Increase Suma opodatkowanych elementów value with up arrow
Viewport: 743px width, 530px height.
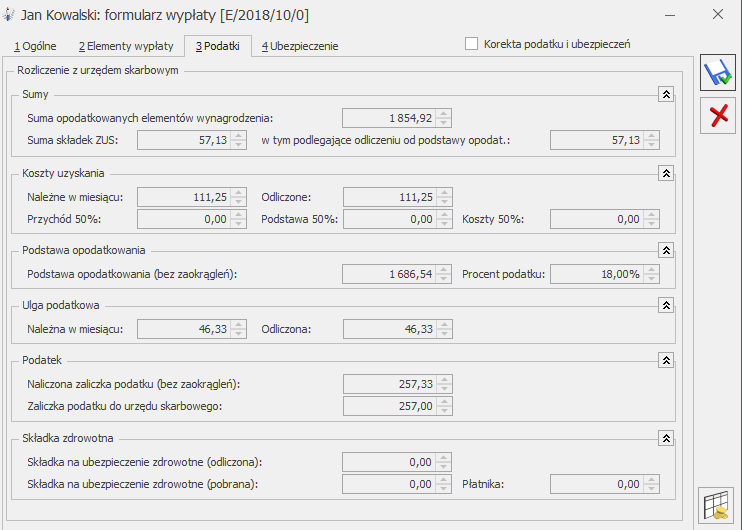pos(444,114)
